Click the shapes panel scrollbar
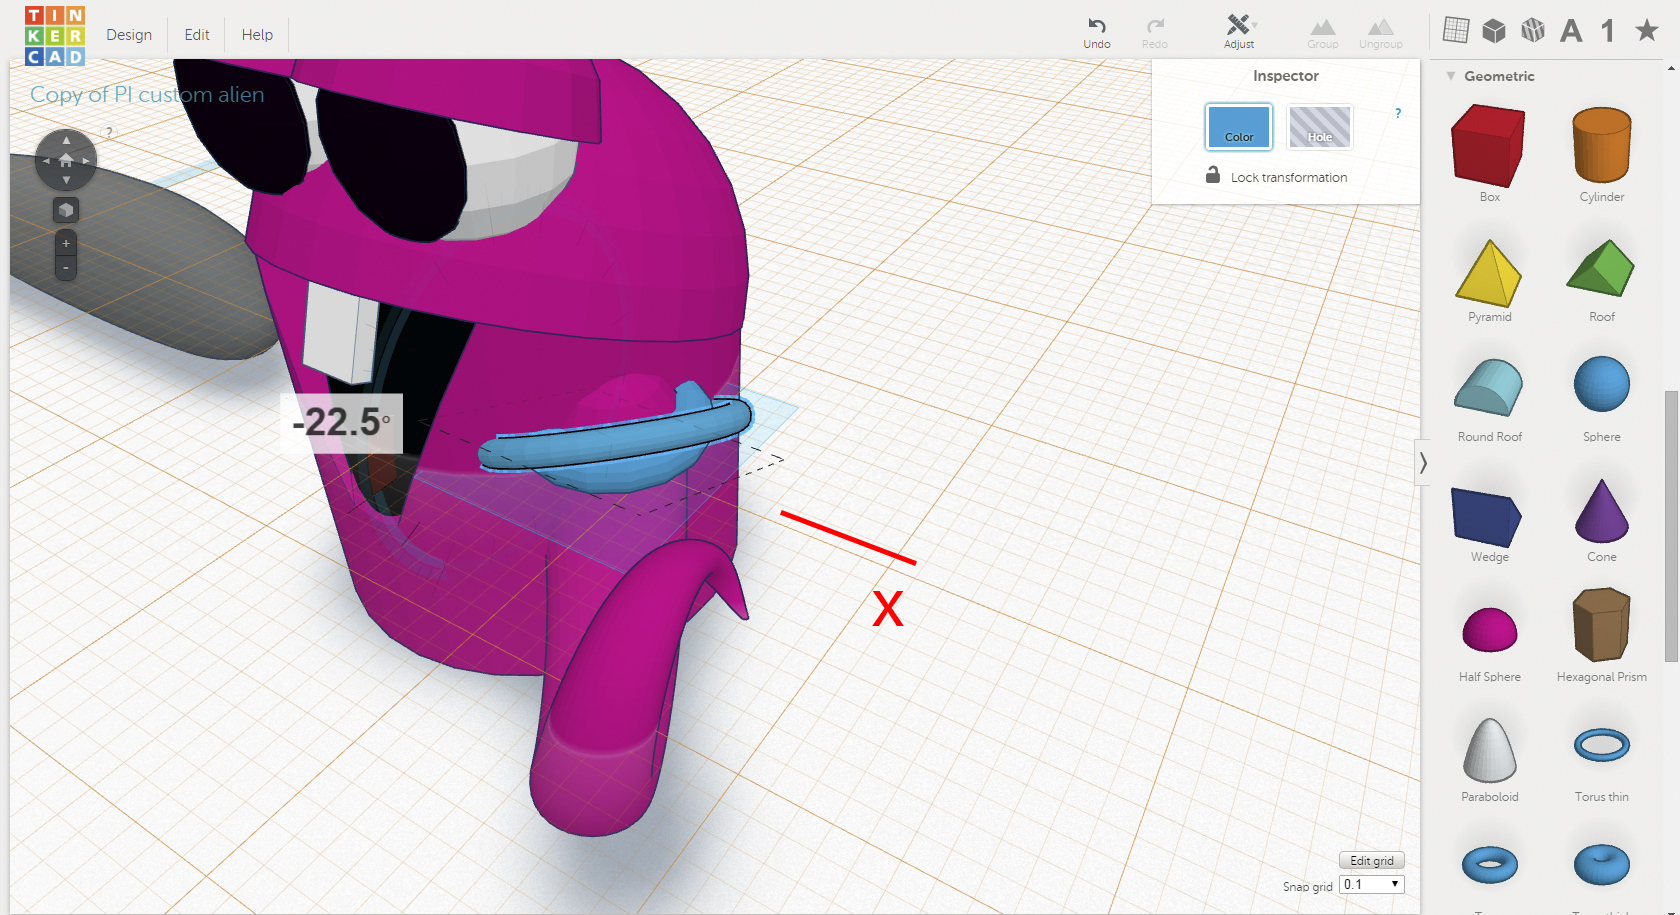Screen dimensions: 1680x915 pyautogui.click(x=1671, y=525)
